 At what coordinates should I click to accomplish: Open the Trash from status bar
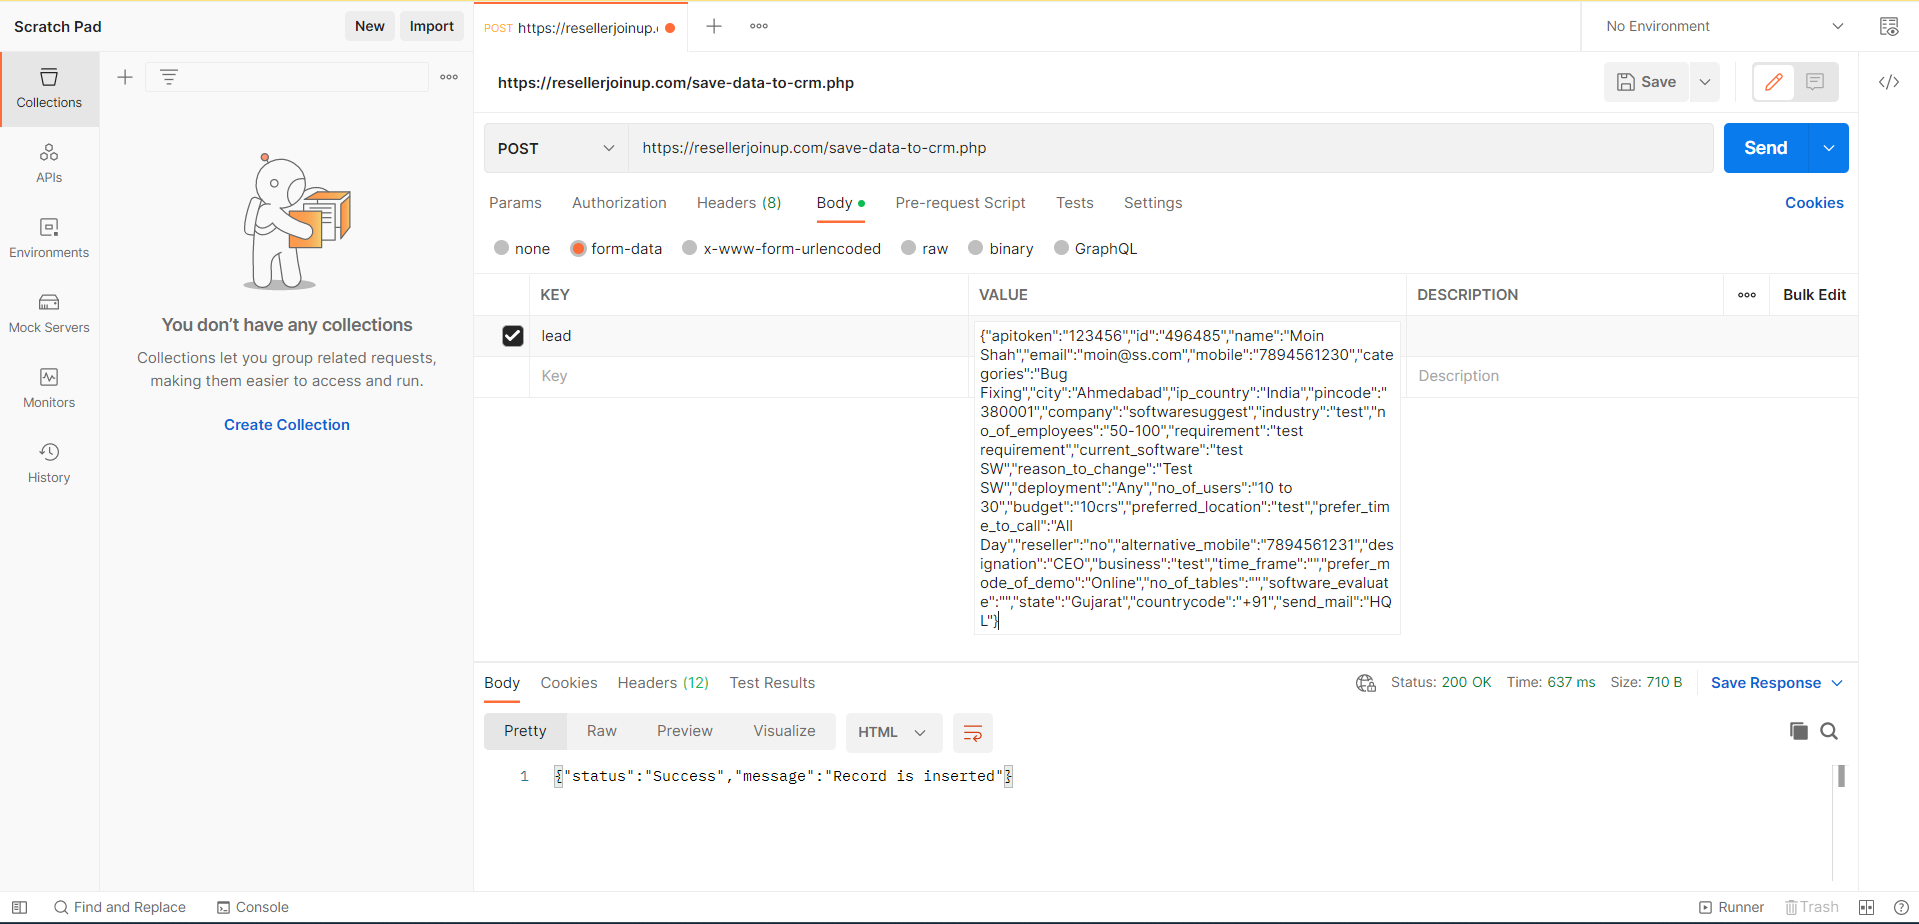(x=1812, y=907)
